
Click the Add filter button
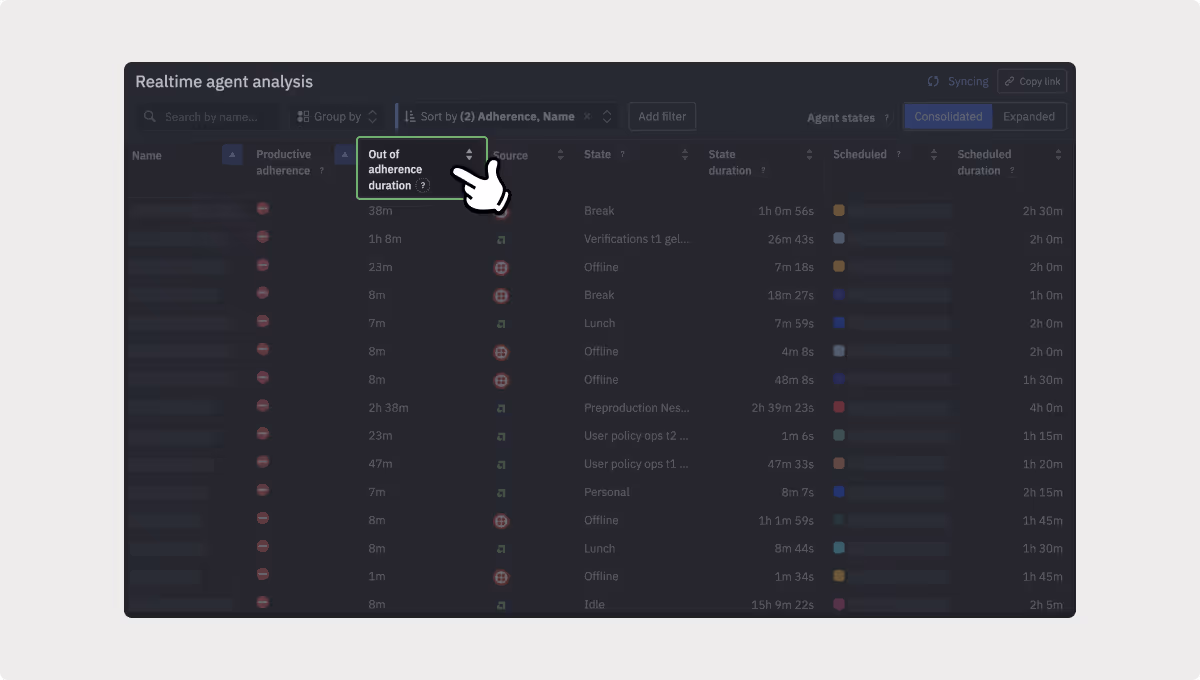point(662,116)
